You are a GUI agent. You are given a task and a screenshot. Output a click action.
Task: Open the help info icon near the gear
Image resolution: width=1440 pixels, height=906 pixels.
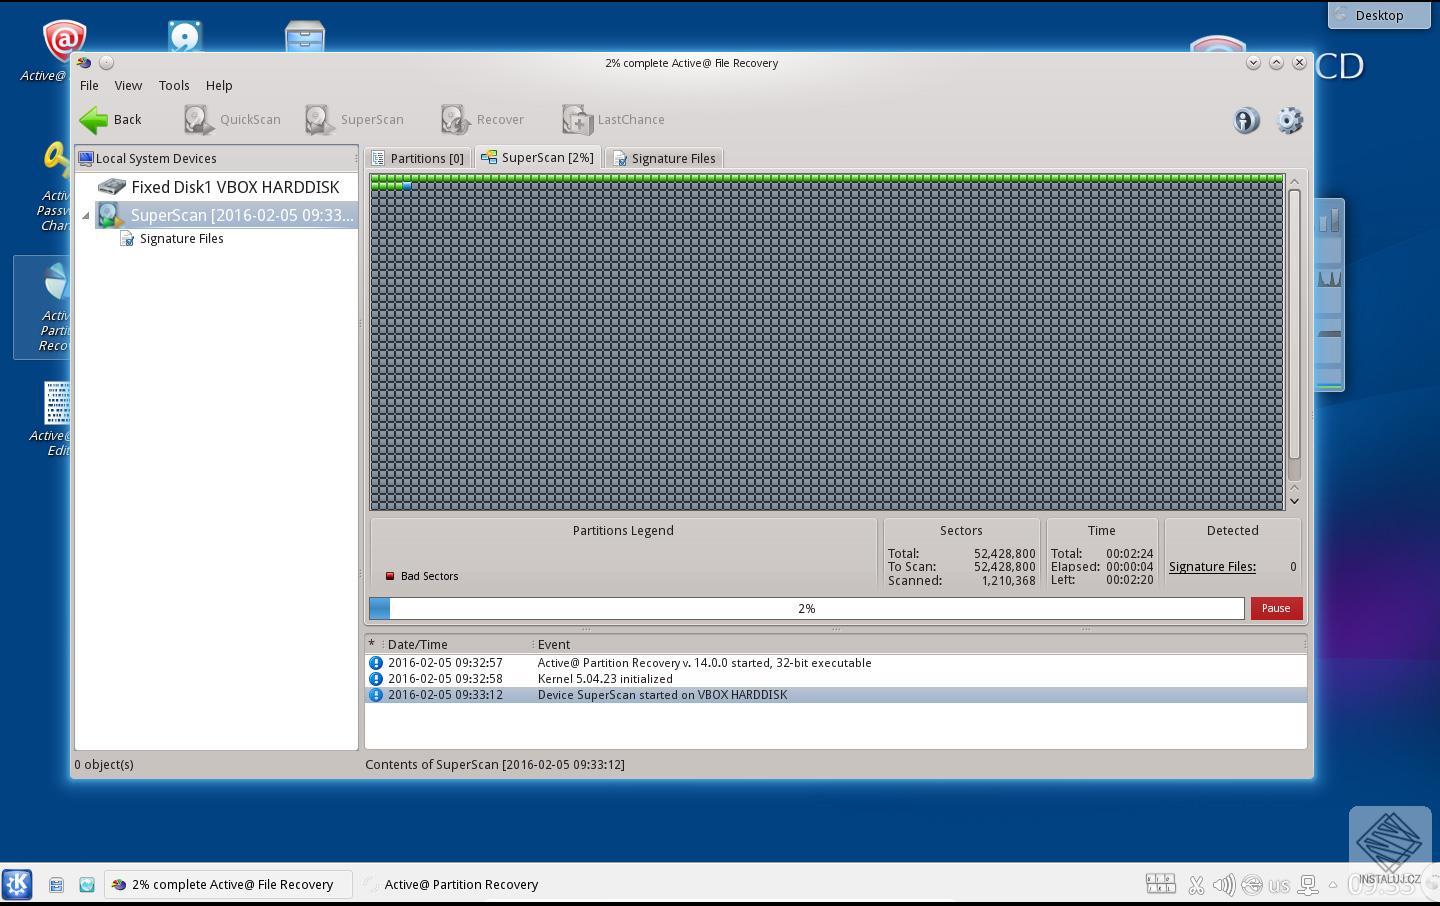coord(1245,120)
